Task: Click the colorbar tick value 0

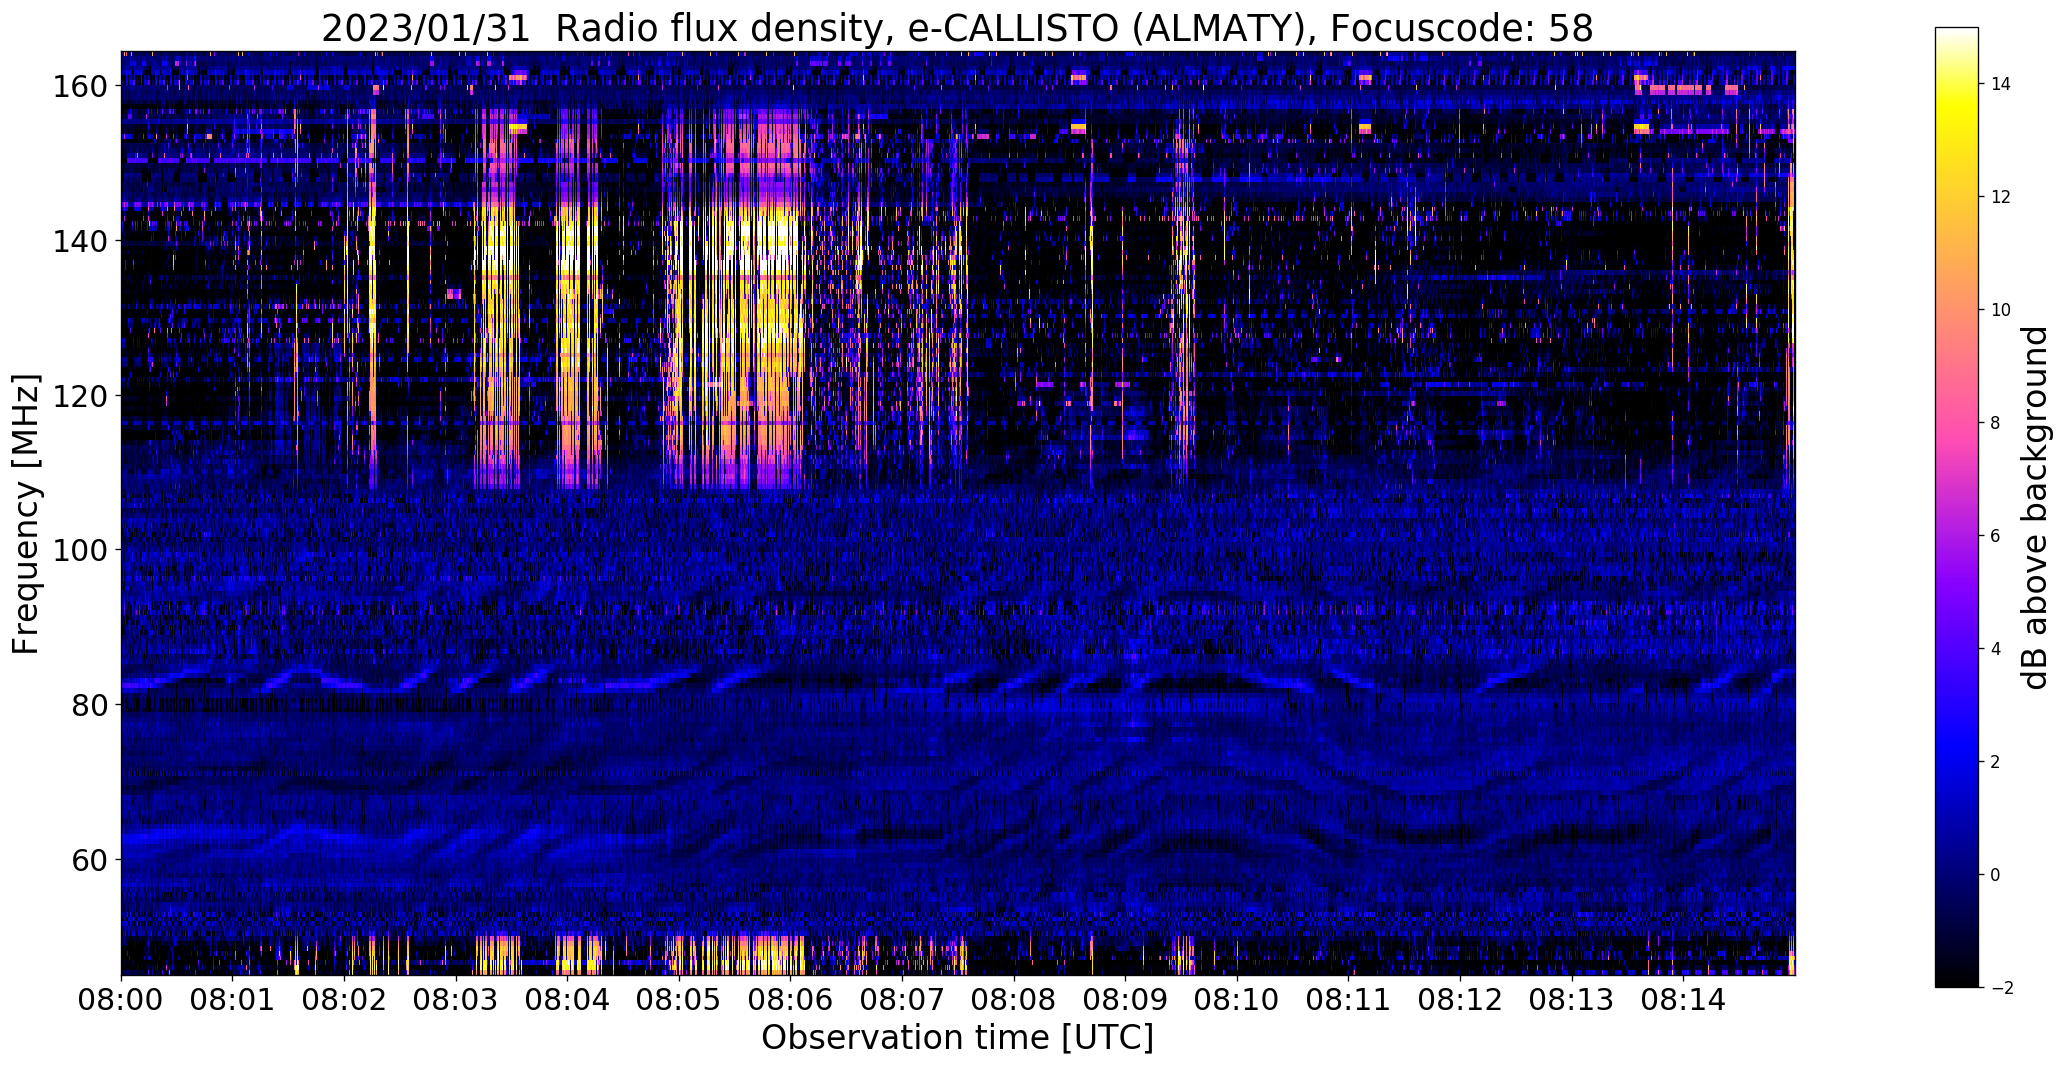Action: (1996, 875)
